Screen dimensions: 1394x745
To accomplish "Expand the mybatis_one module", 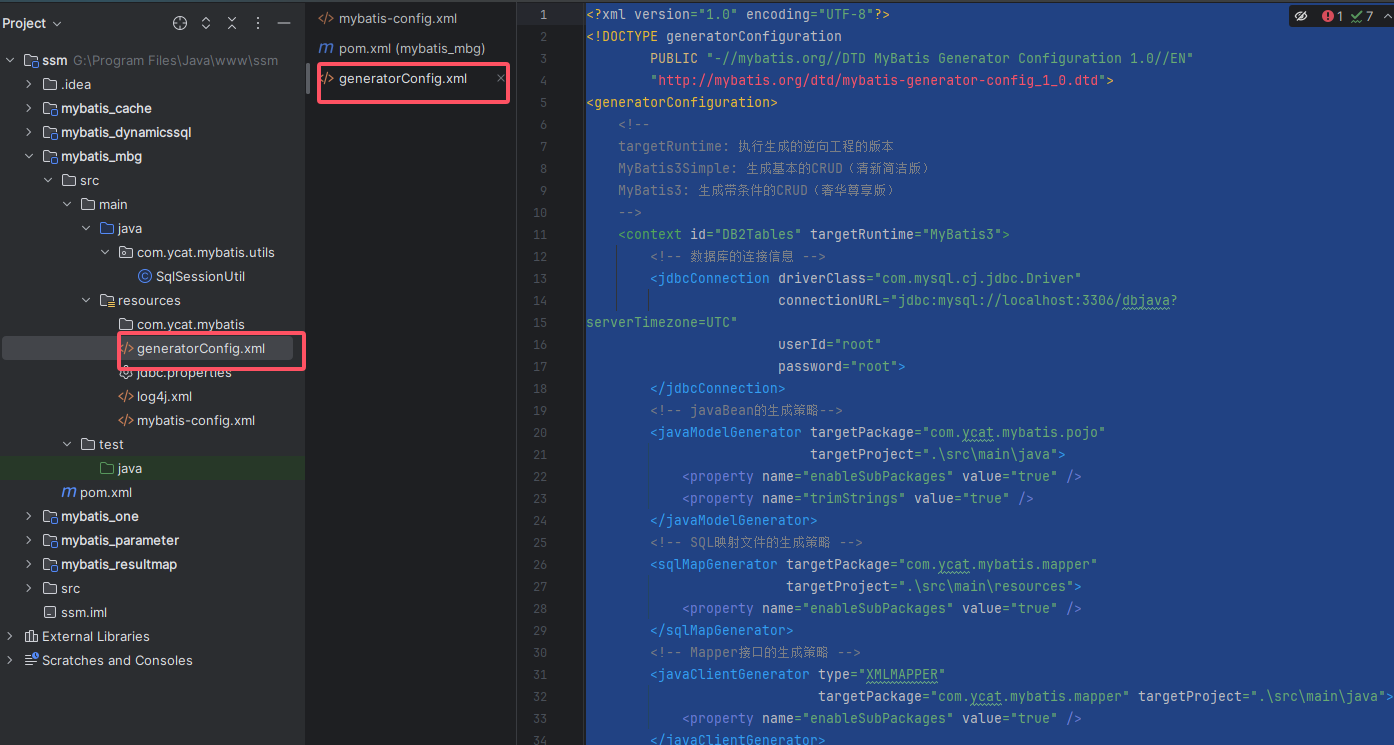I will (x=29, y=516).
